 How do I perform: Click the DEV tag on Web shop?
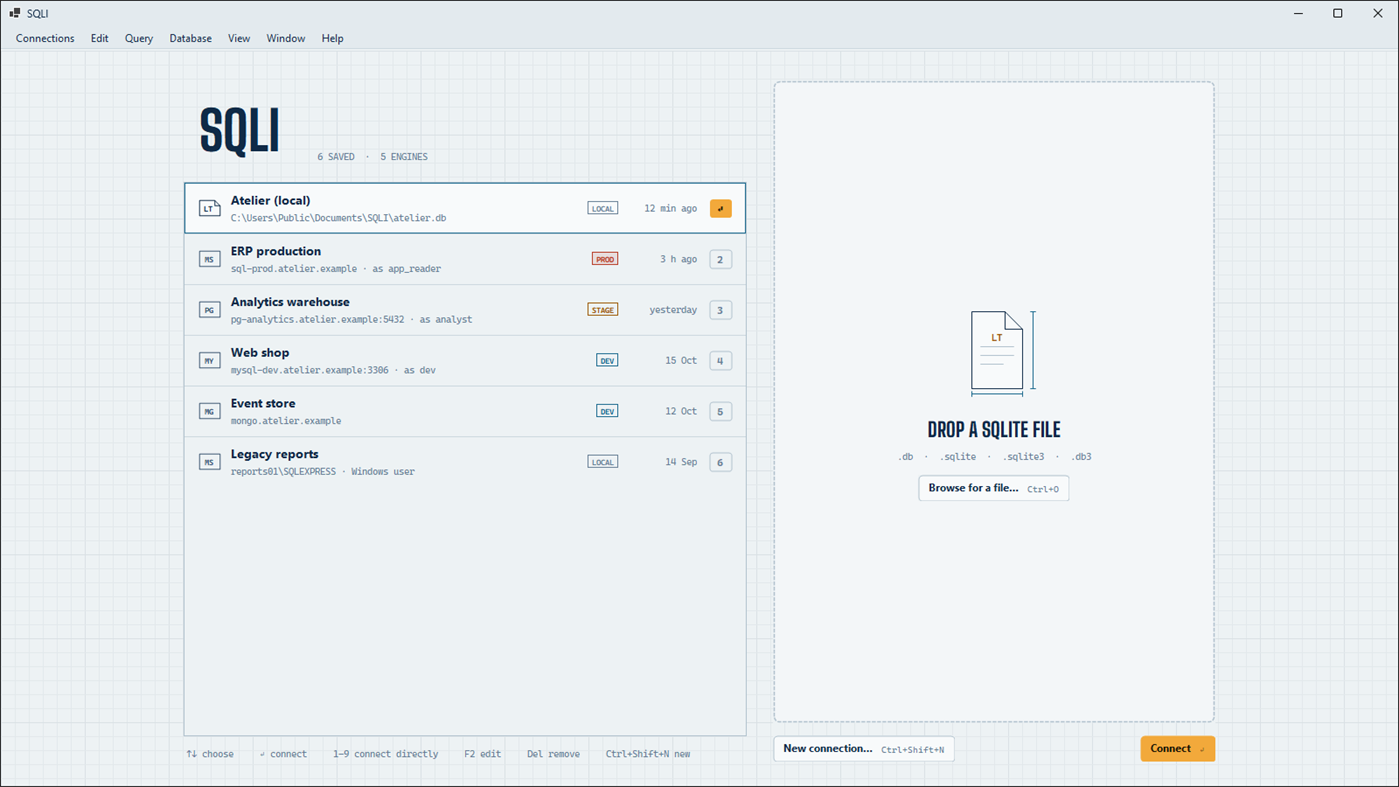coord(607,361)
